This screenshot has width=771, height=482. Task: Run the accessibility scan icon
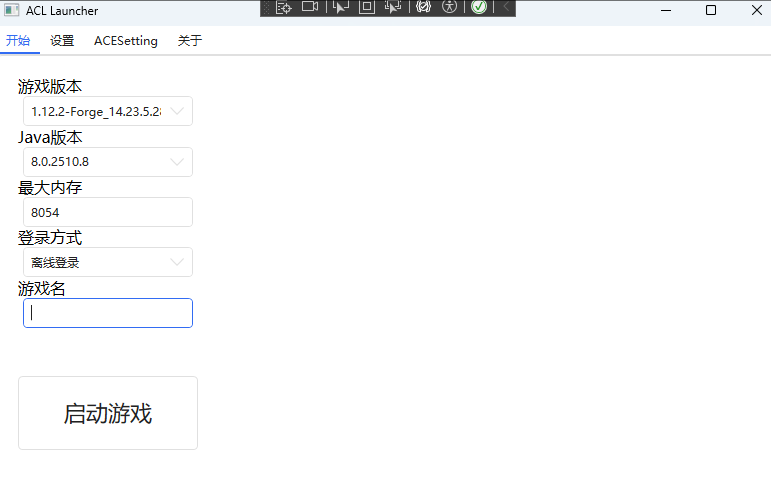click(449, 7)
